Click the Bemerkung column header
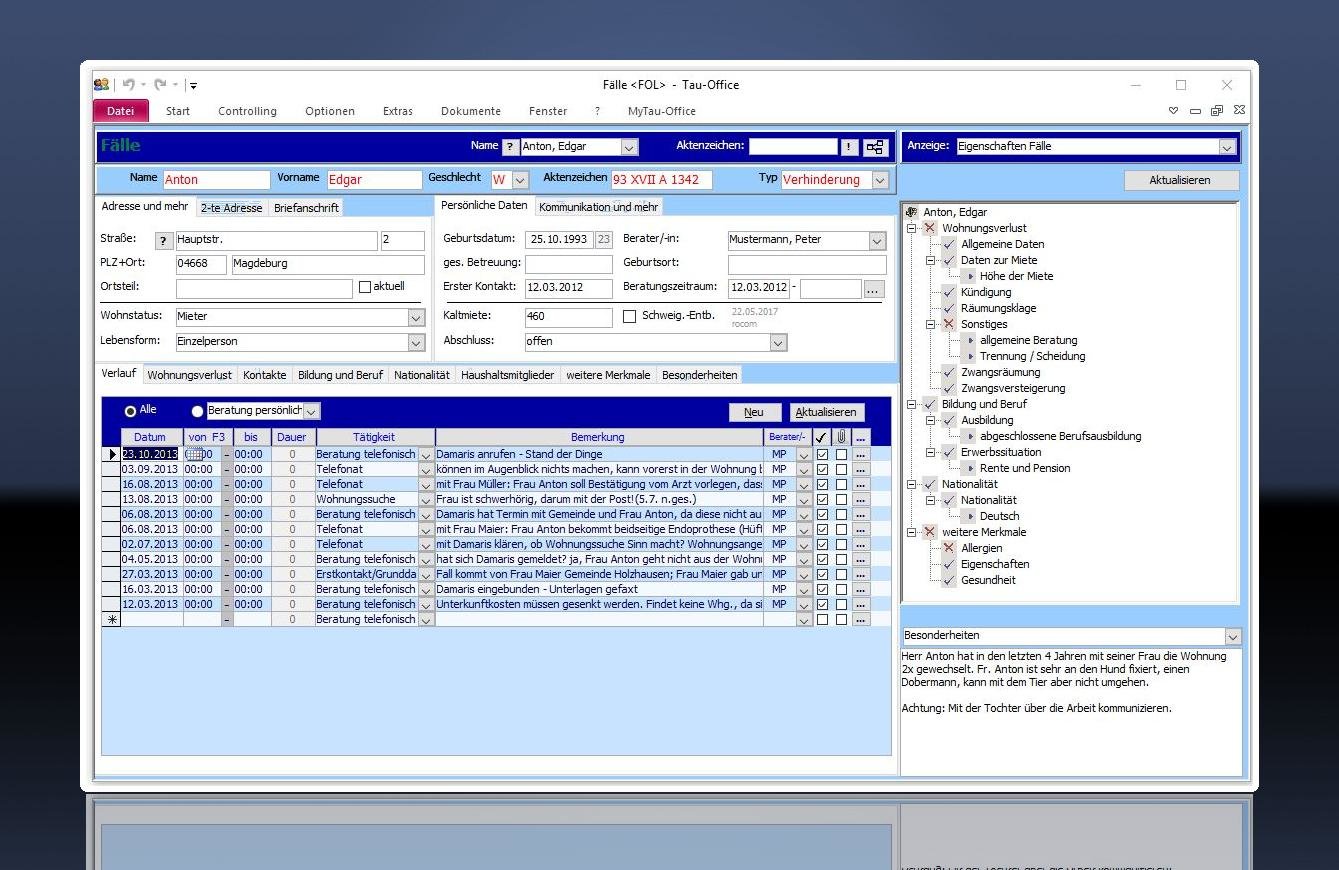This screenshot has width=1339, height=870. (x=598, y=437)
